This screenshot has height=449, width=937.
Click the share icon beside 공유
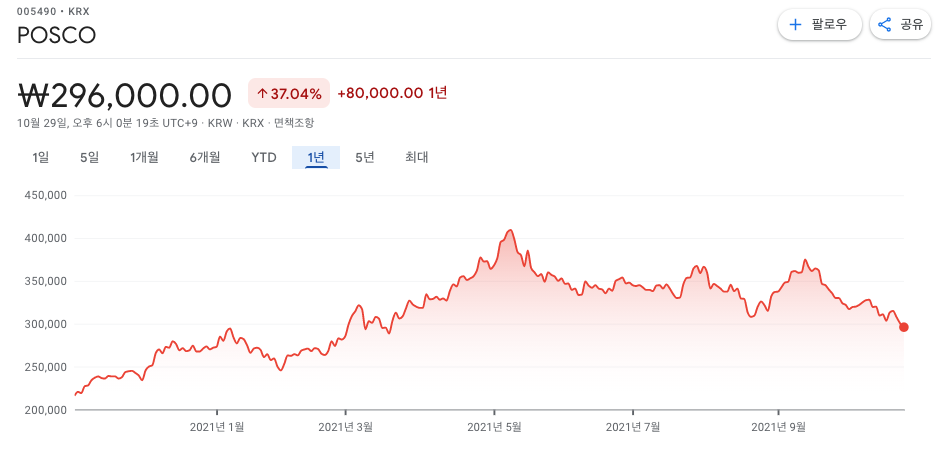coord(884,25)
